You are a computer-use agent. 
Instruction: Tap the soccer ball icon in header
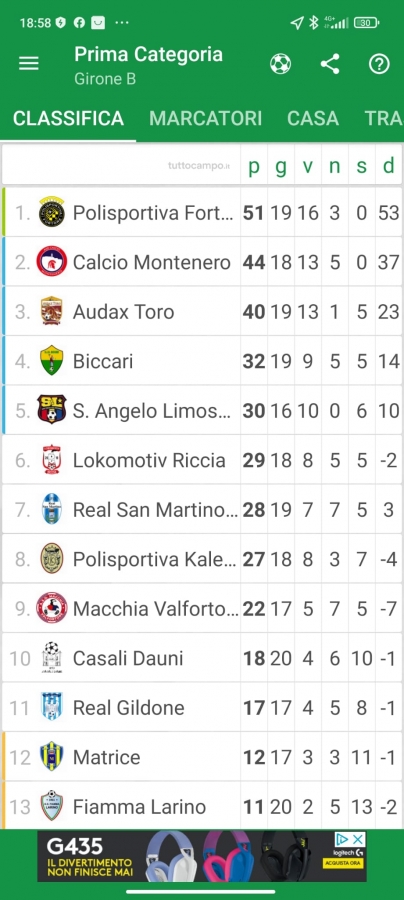(280, 64)
